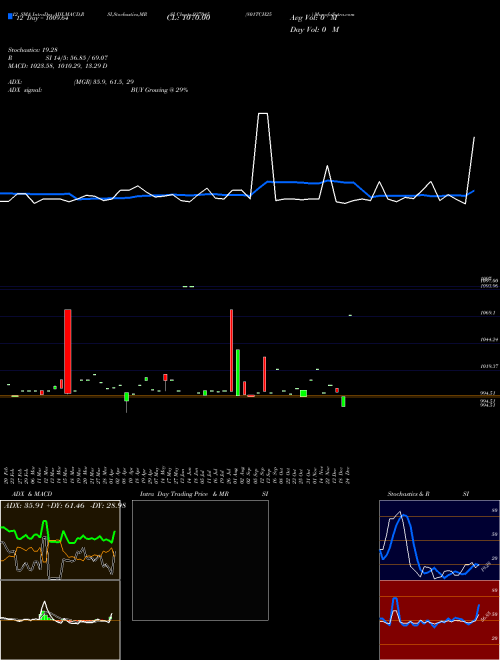
Task: Click the 1069.1 price axis label
Action: [487, 313]
